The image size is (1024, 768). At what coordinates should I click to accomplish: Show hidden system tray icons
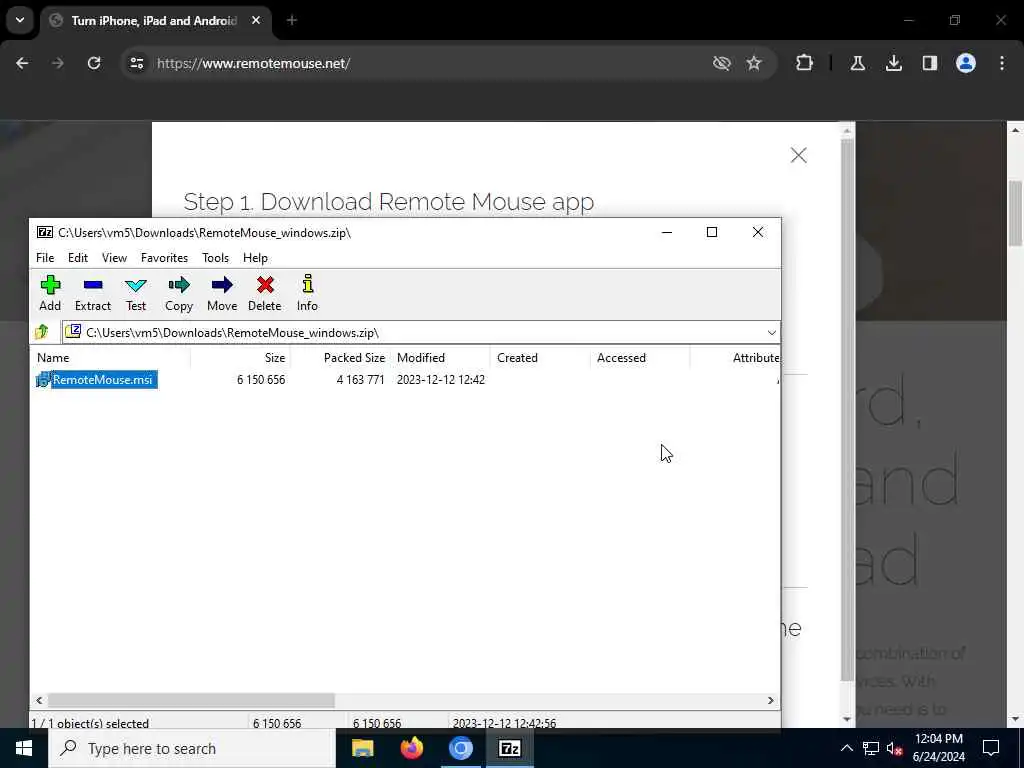[x=846, y=748]
